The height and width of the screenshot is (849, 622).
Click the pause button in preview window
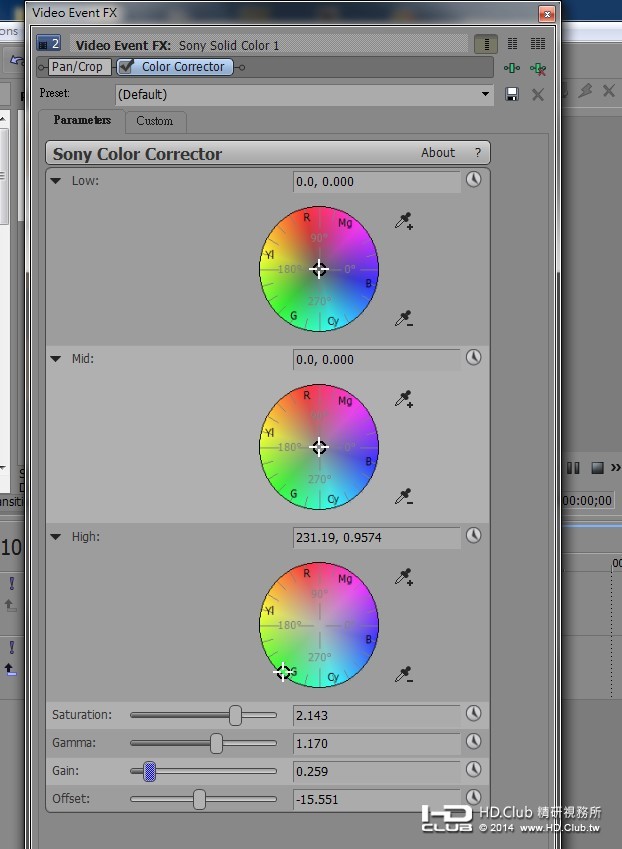coord(573,467)
